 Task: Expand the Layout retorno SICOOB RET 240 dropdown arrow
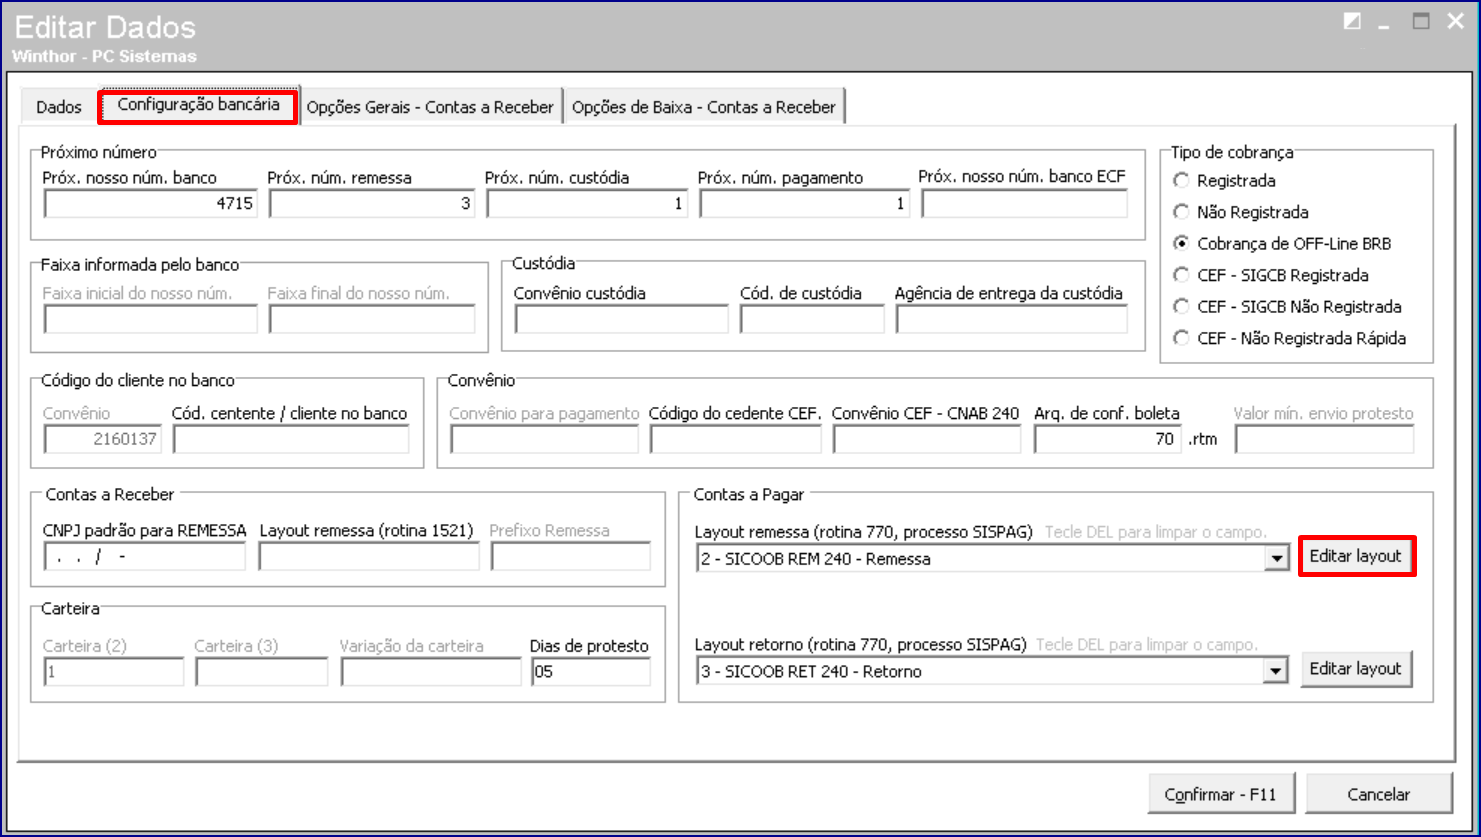[1276, 671]
